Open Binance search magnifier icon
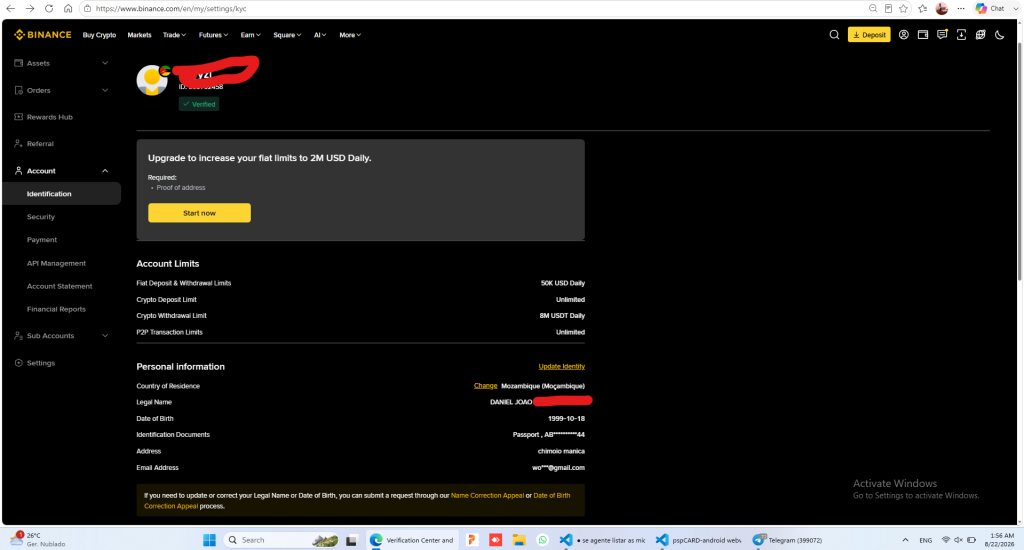Viewport: 1024px width, 550px height. (x=834, y=35)
